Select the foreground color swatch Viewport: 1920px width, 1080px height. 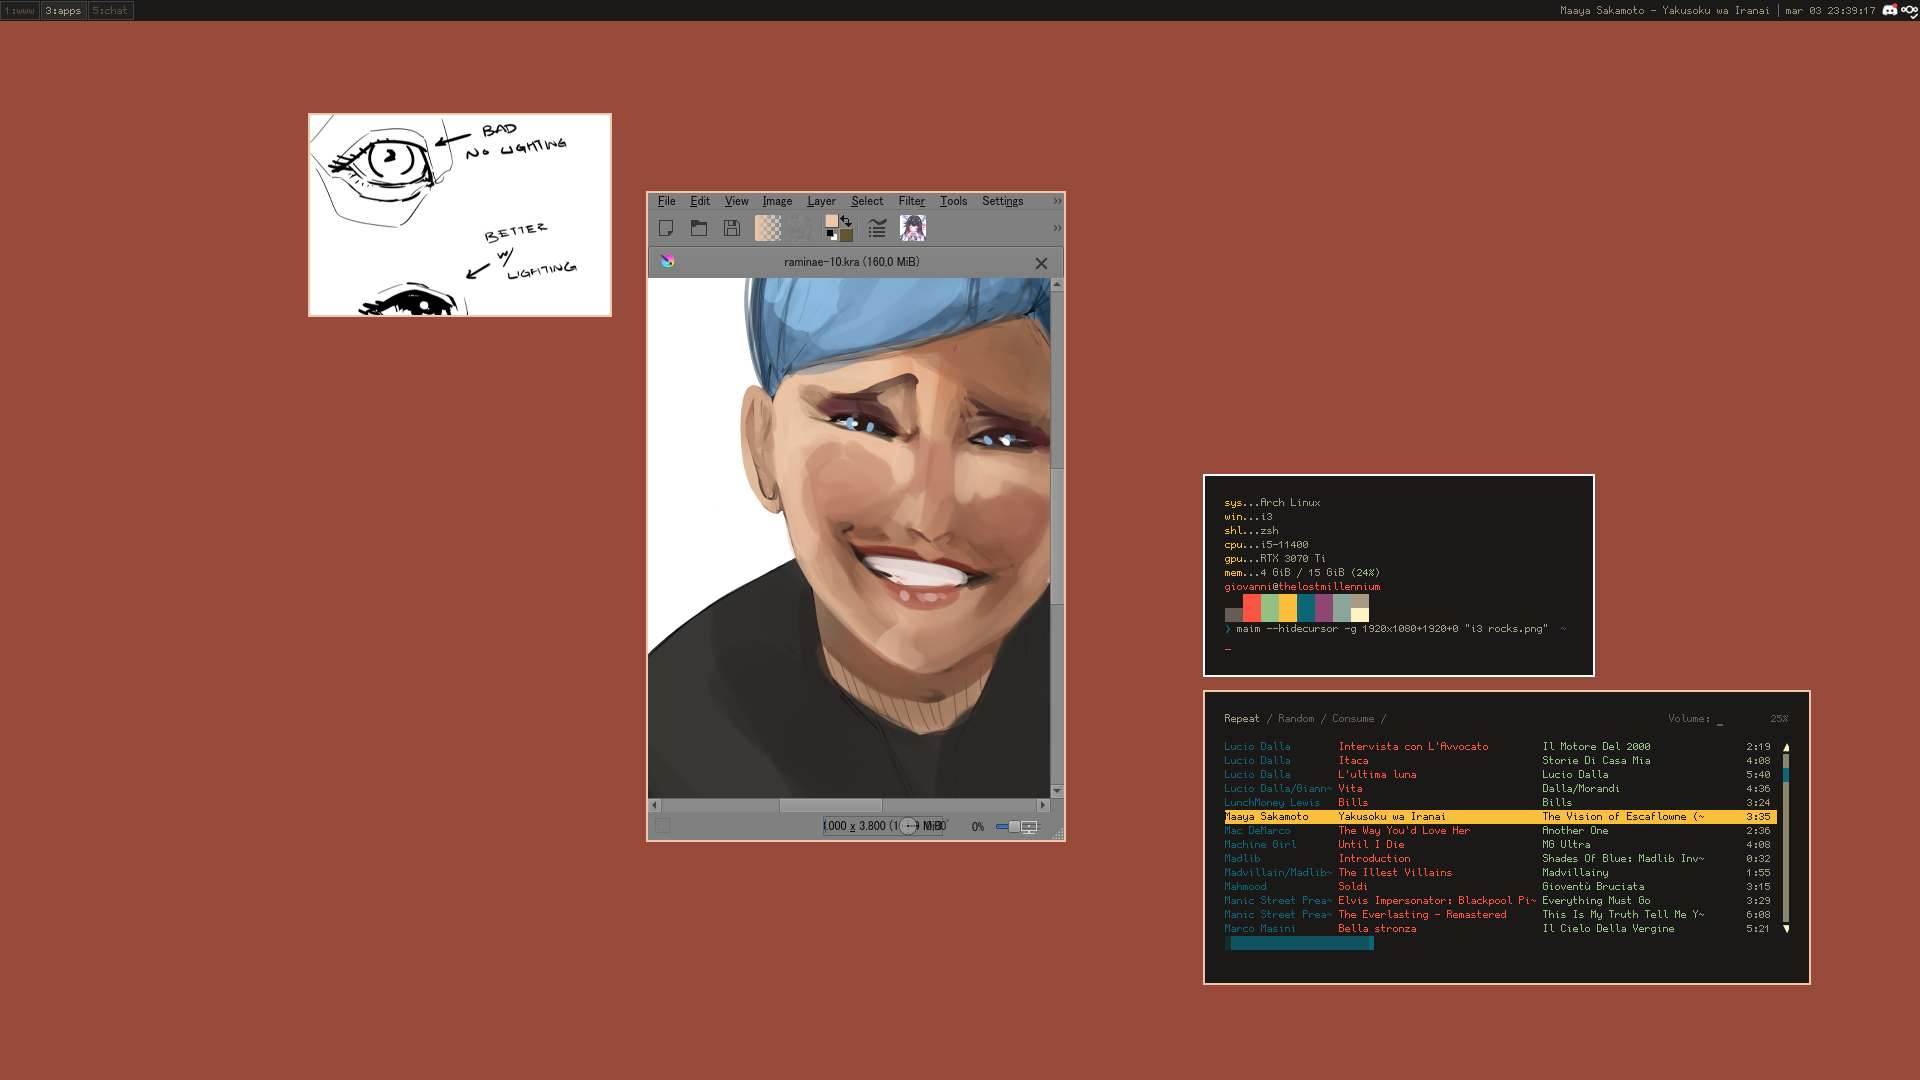tap(832, 222)
